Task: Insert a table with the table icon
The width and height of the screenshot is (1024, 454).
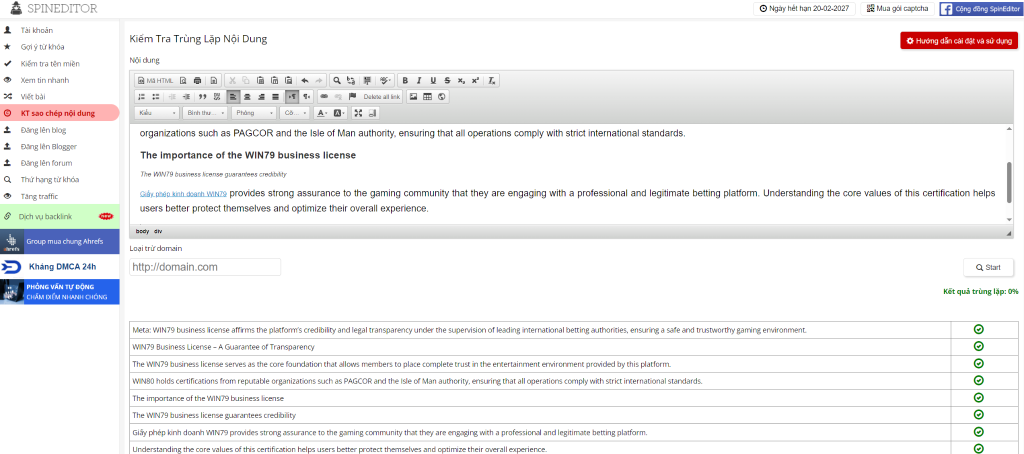Action: 428,97
